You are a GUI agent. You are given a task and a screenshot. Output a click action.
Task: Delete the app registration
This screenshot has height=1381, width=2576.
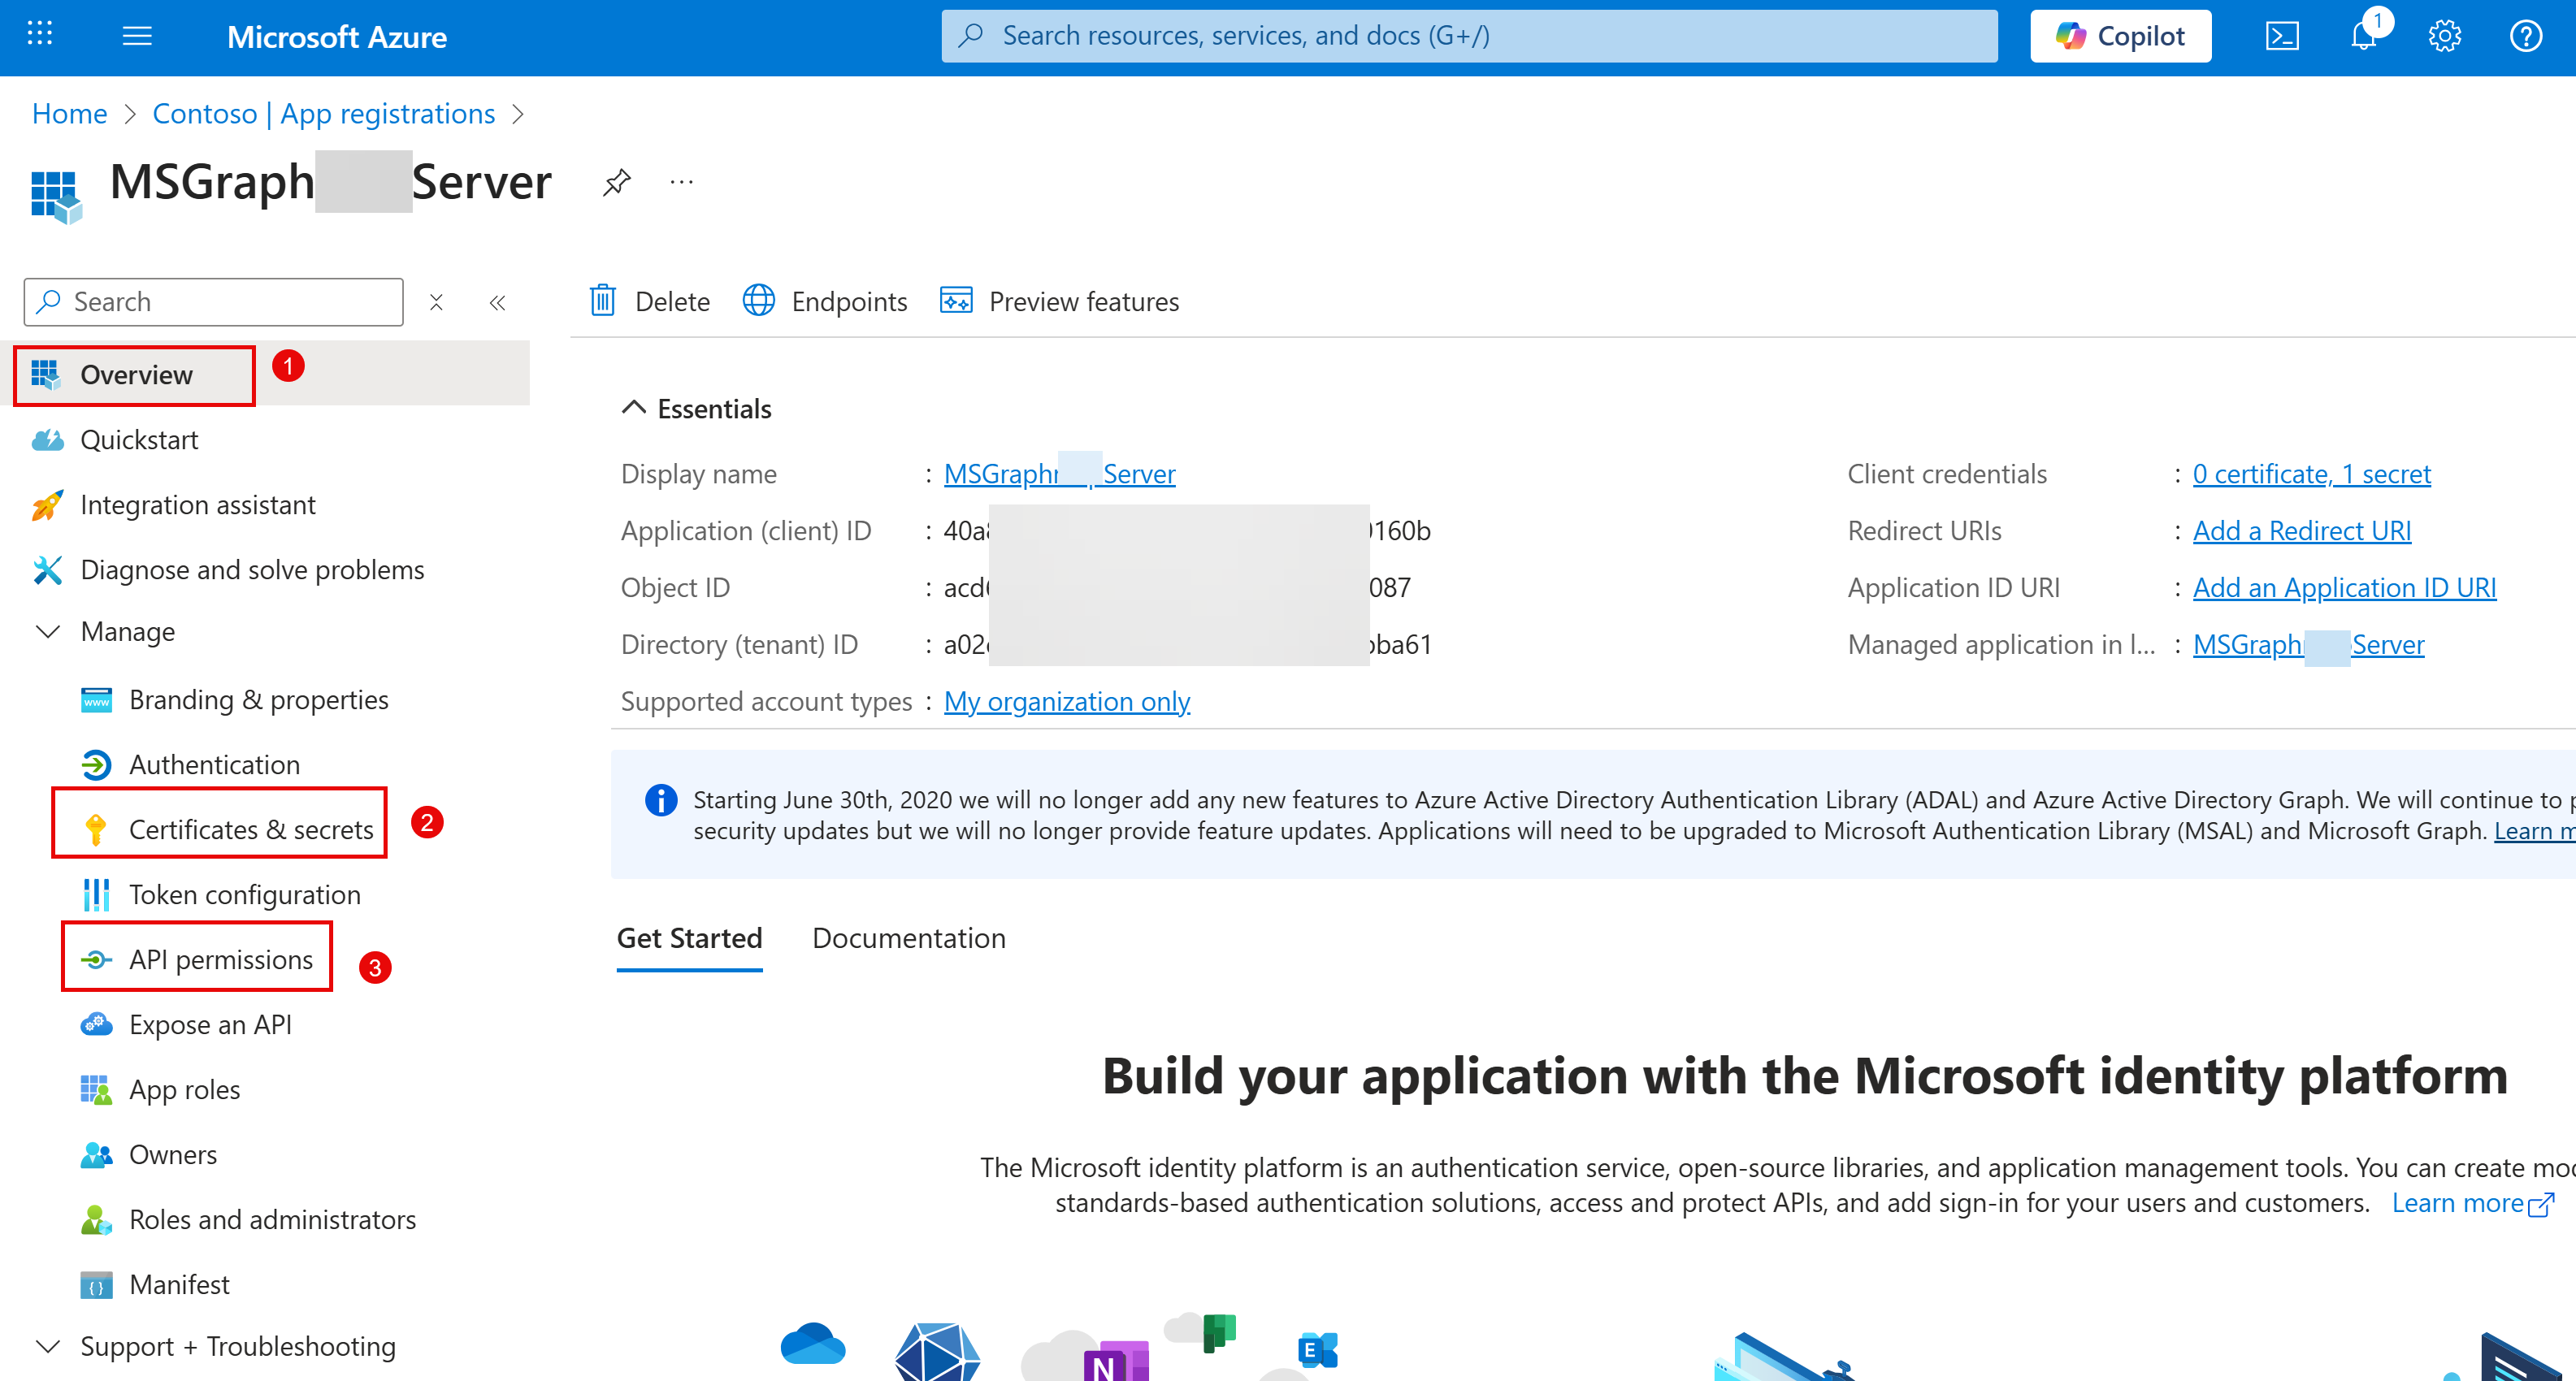click(649, 301)
